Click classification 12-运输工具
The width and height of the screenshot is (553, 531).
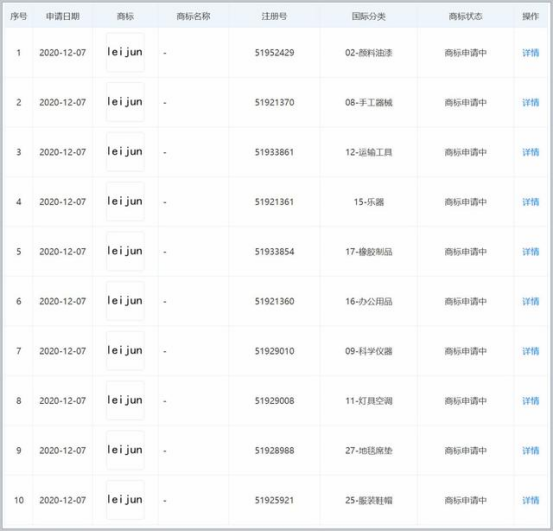(x=369, y=152)
